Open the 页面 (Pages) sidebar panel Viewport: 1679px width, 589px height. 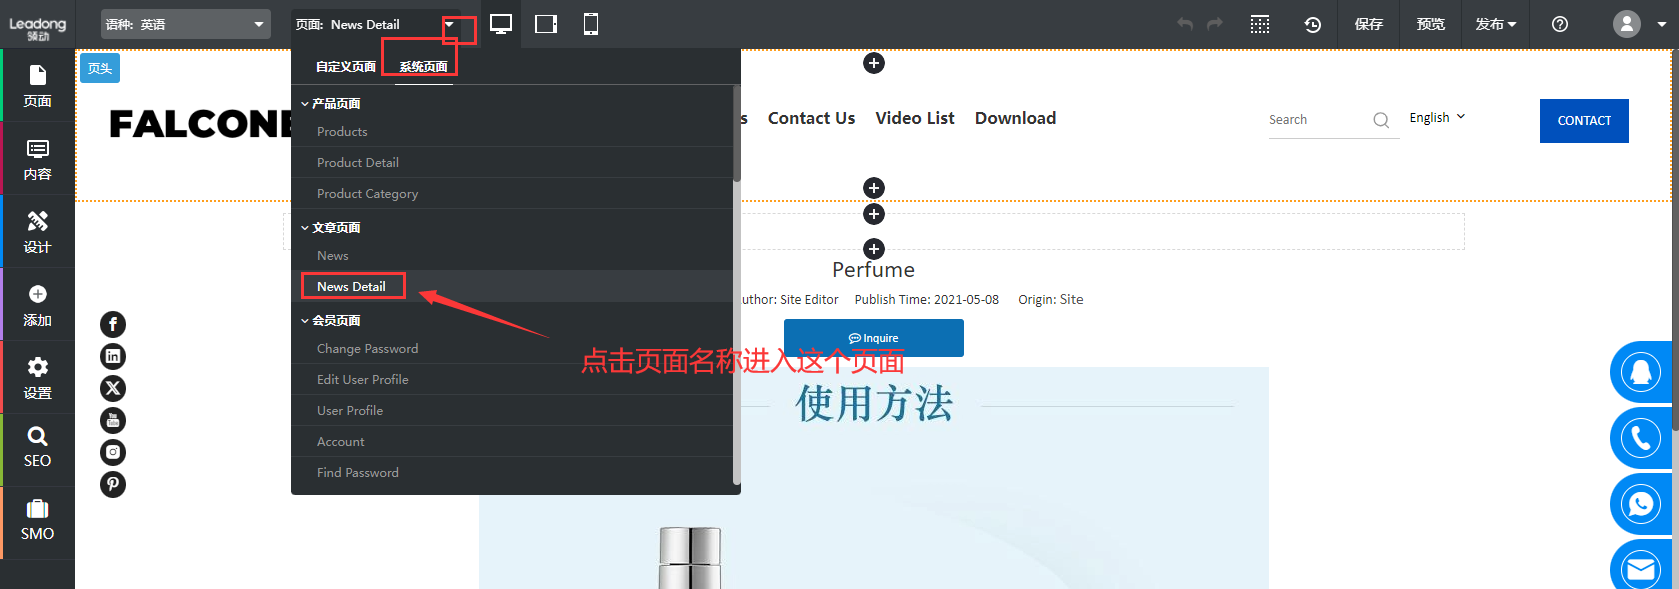[37, 86]
